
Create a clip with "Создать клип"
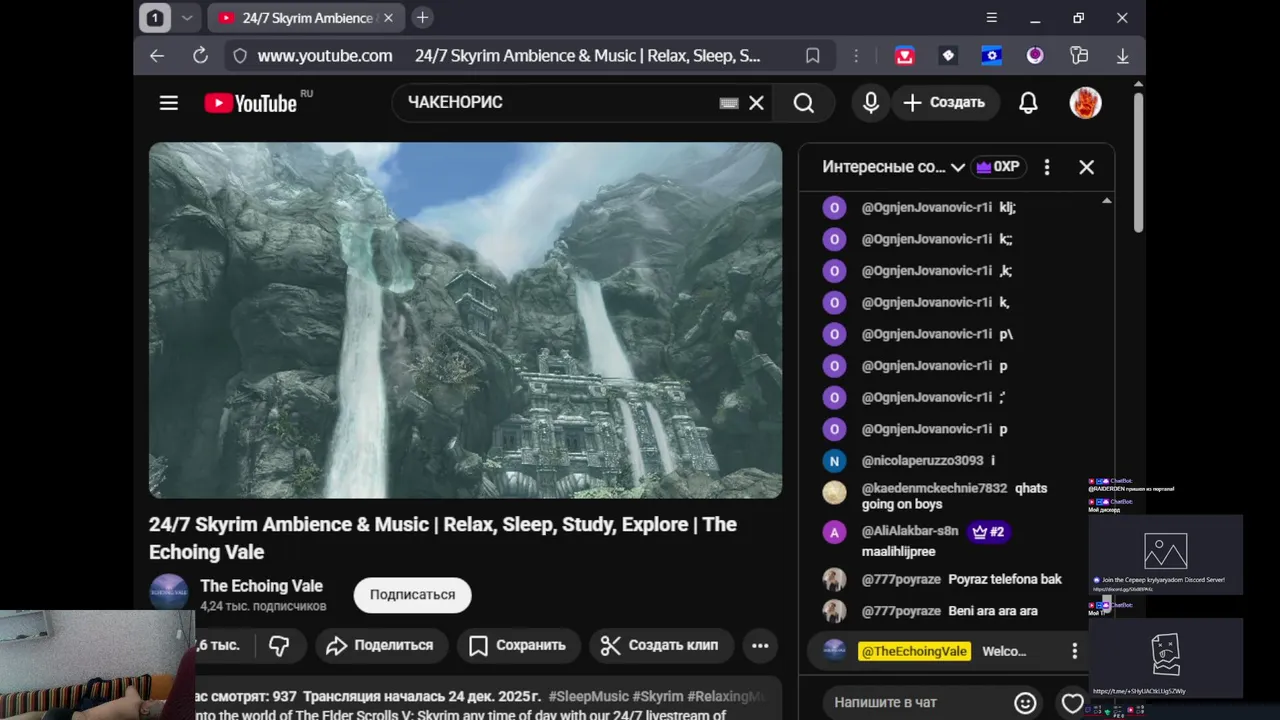(661, 645)
